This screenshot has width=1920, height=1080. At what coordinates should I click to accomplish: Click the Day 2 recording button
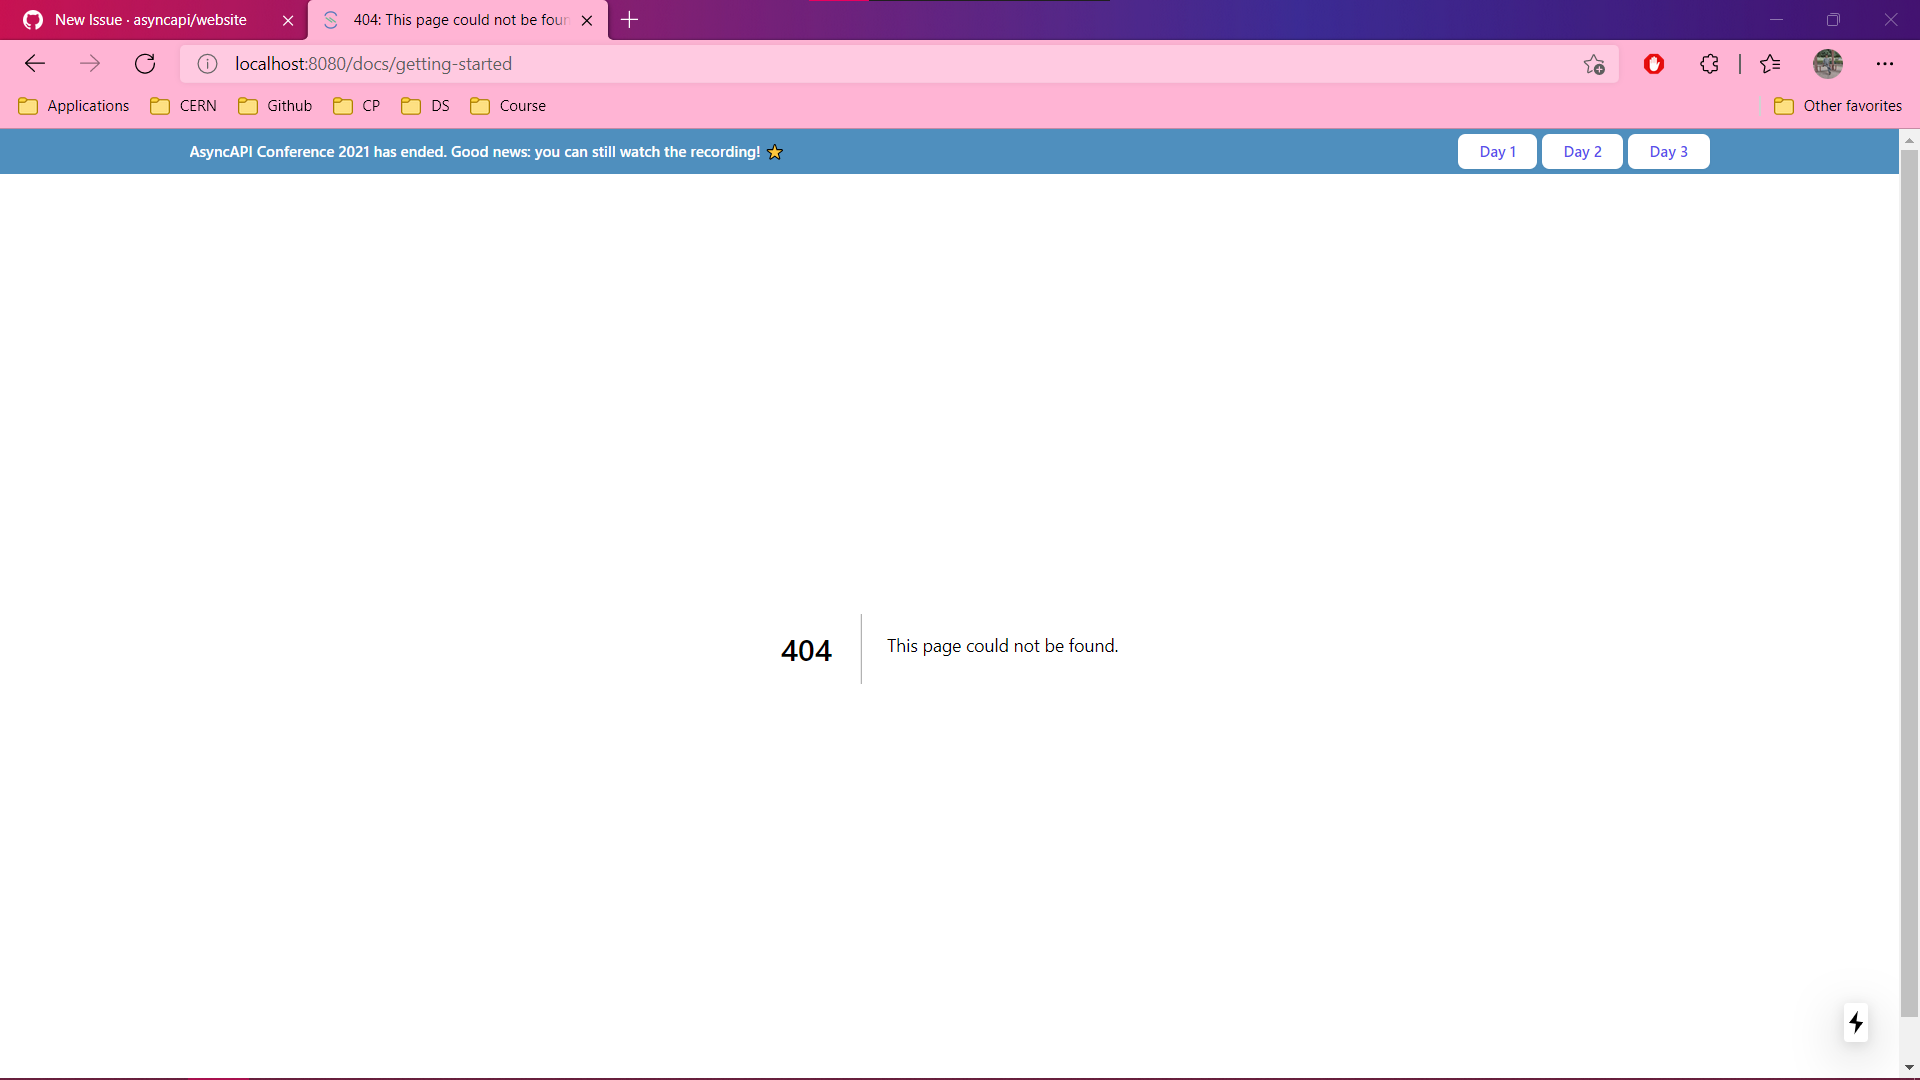coord(1582,152)
